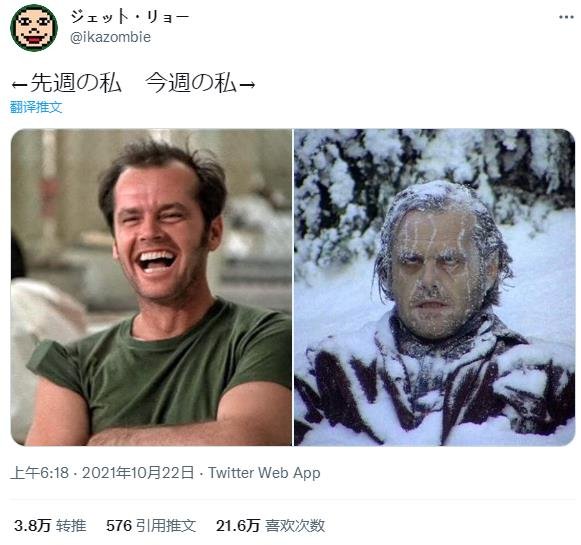Click the Twitter Web App source label
The image size is (581, 545).
click(264, 473)
